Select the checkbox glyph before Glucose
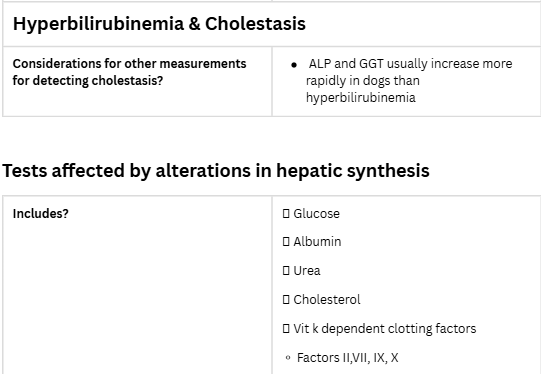The image size is (541, 374). (x=286, y=214)
